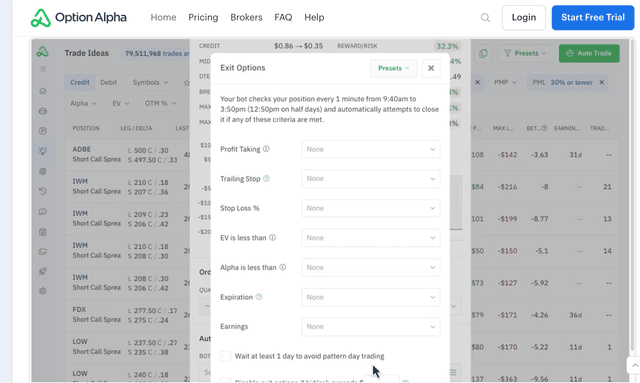The image size is (640, 383).
Task: Click the Option Alpha logo in header
Action: (x=78, y=18)
